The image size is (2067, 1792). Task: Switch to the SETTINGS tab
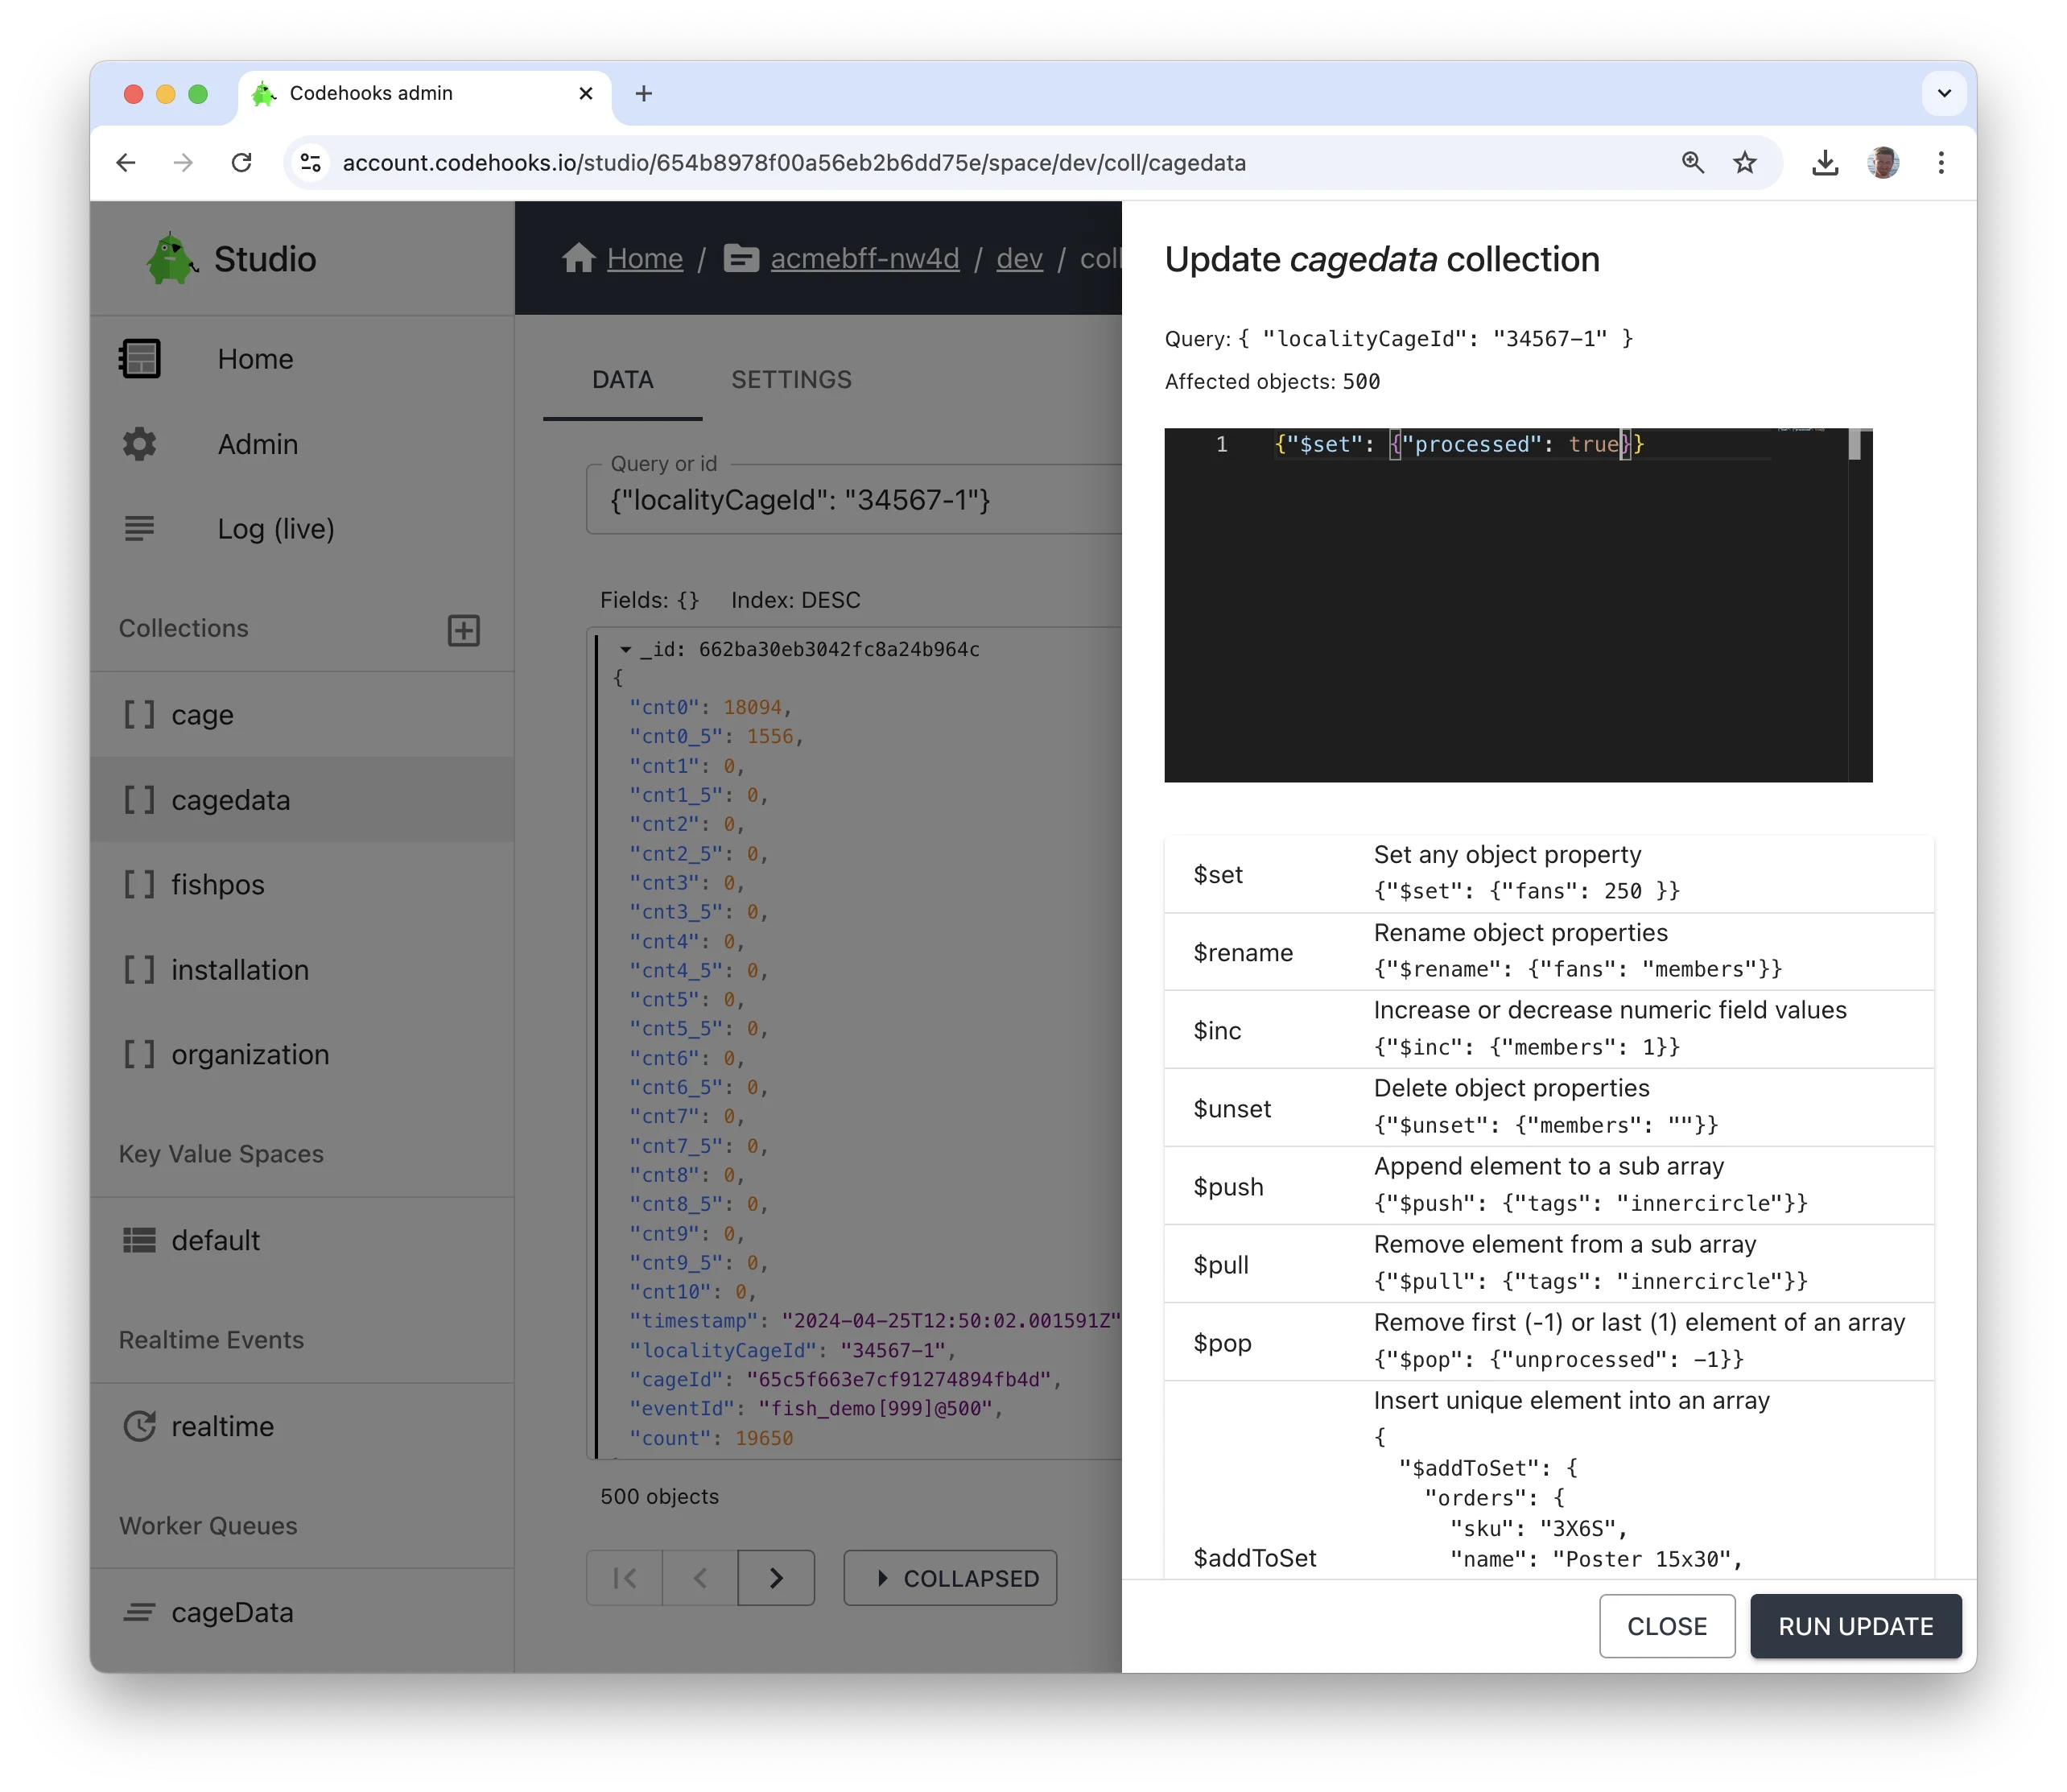tap(791, 380)
